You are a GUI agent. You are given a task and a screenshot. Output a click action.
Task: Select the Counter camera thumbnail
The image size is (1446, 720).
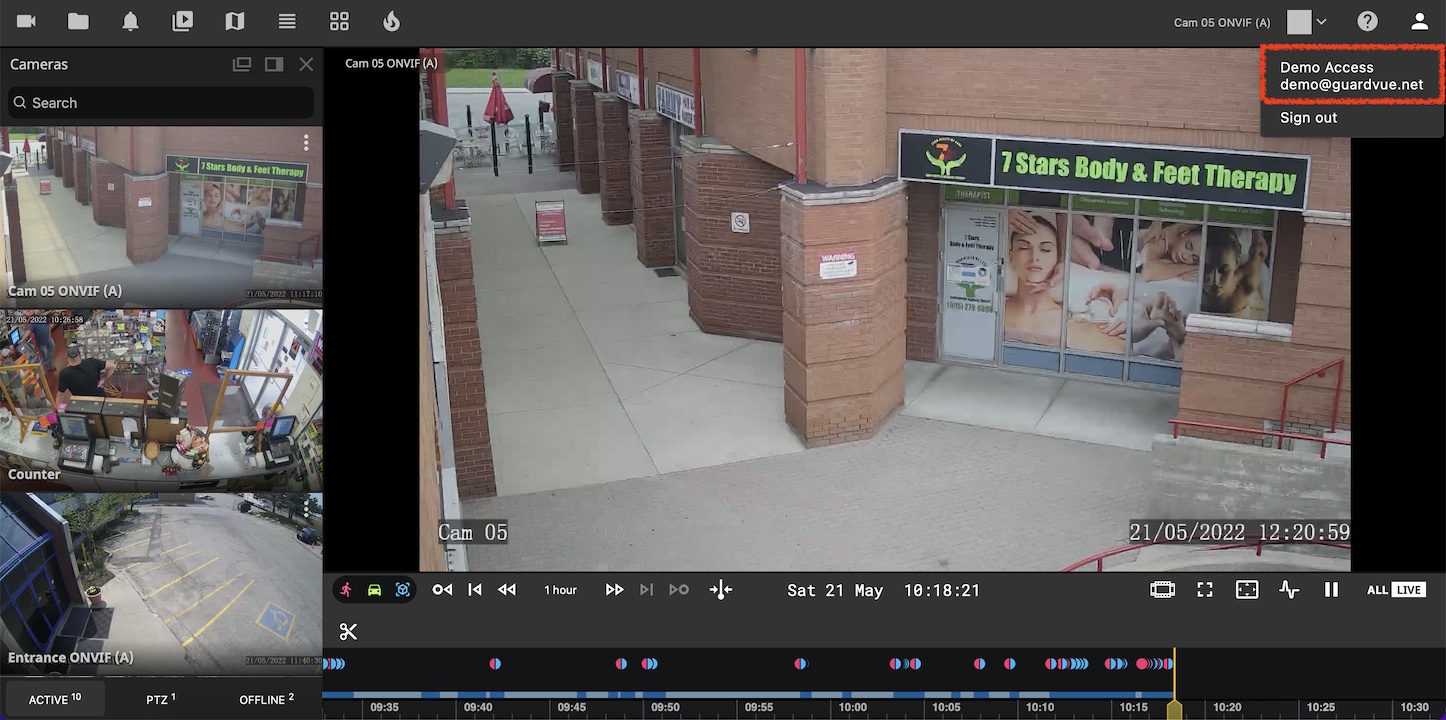pos(161,400)
